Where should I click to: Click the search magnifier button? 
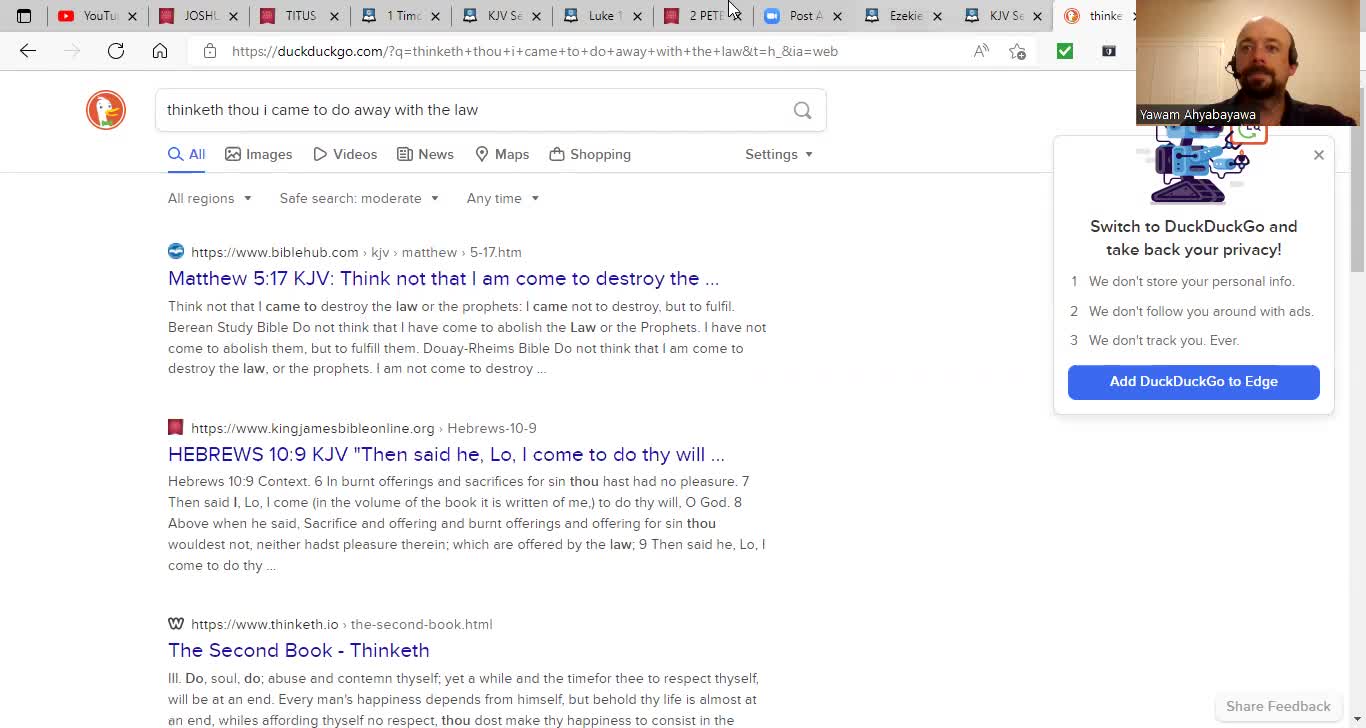[802, 110]
